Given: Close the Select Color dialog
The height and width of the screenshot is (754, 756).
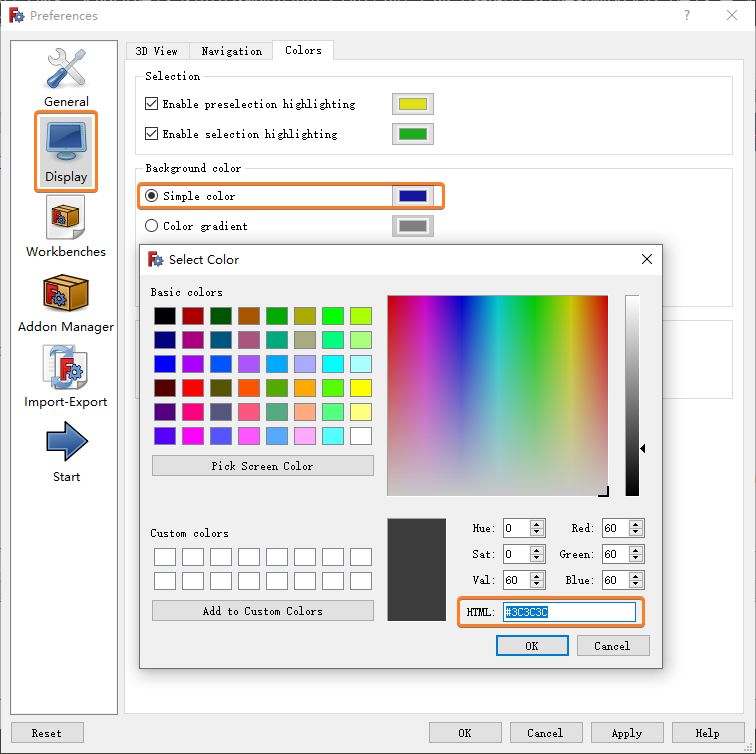Looking at the screenshot, I should click(647, 260).
